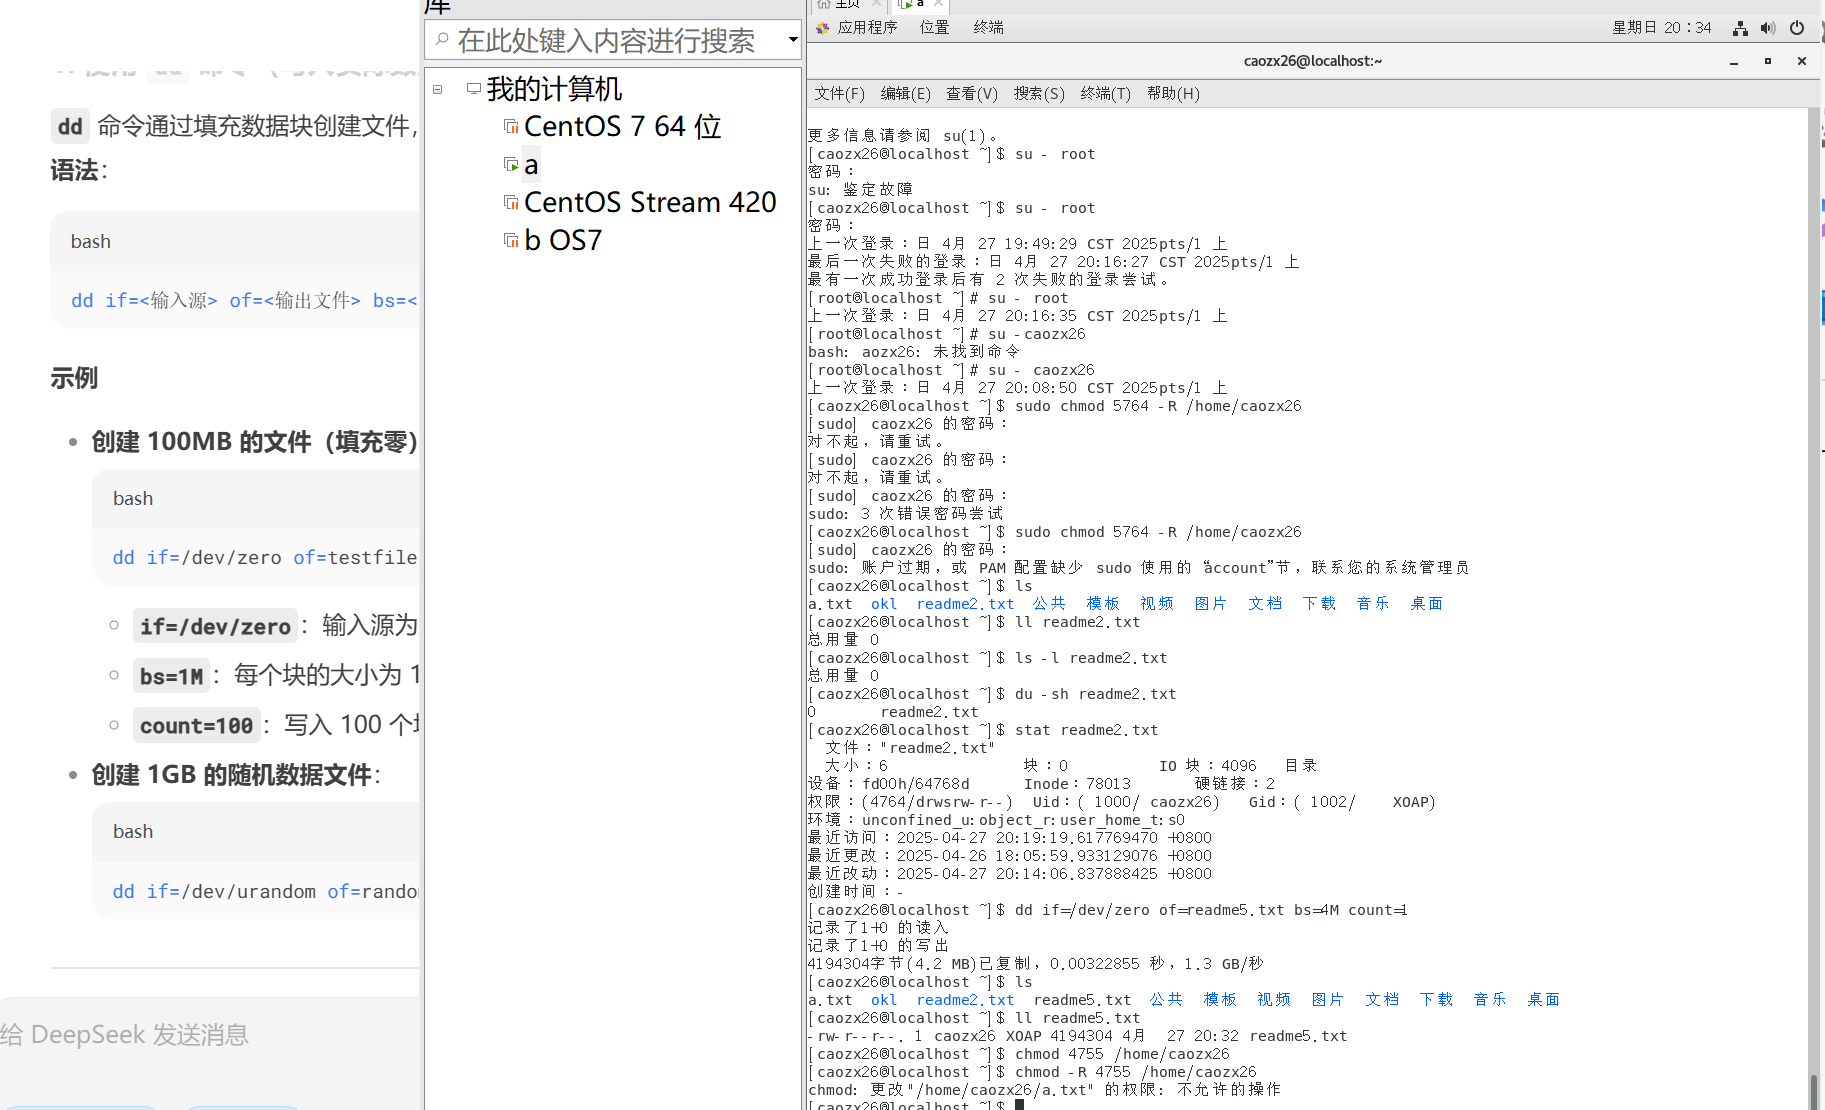Open terminal 查看(V) menu
The image size is (1825, 1110).
(972, 93)
